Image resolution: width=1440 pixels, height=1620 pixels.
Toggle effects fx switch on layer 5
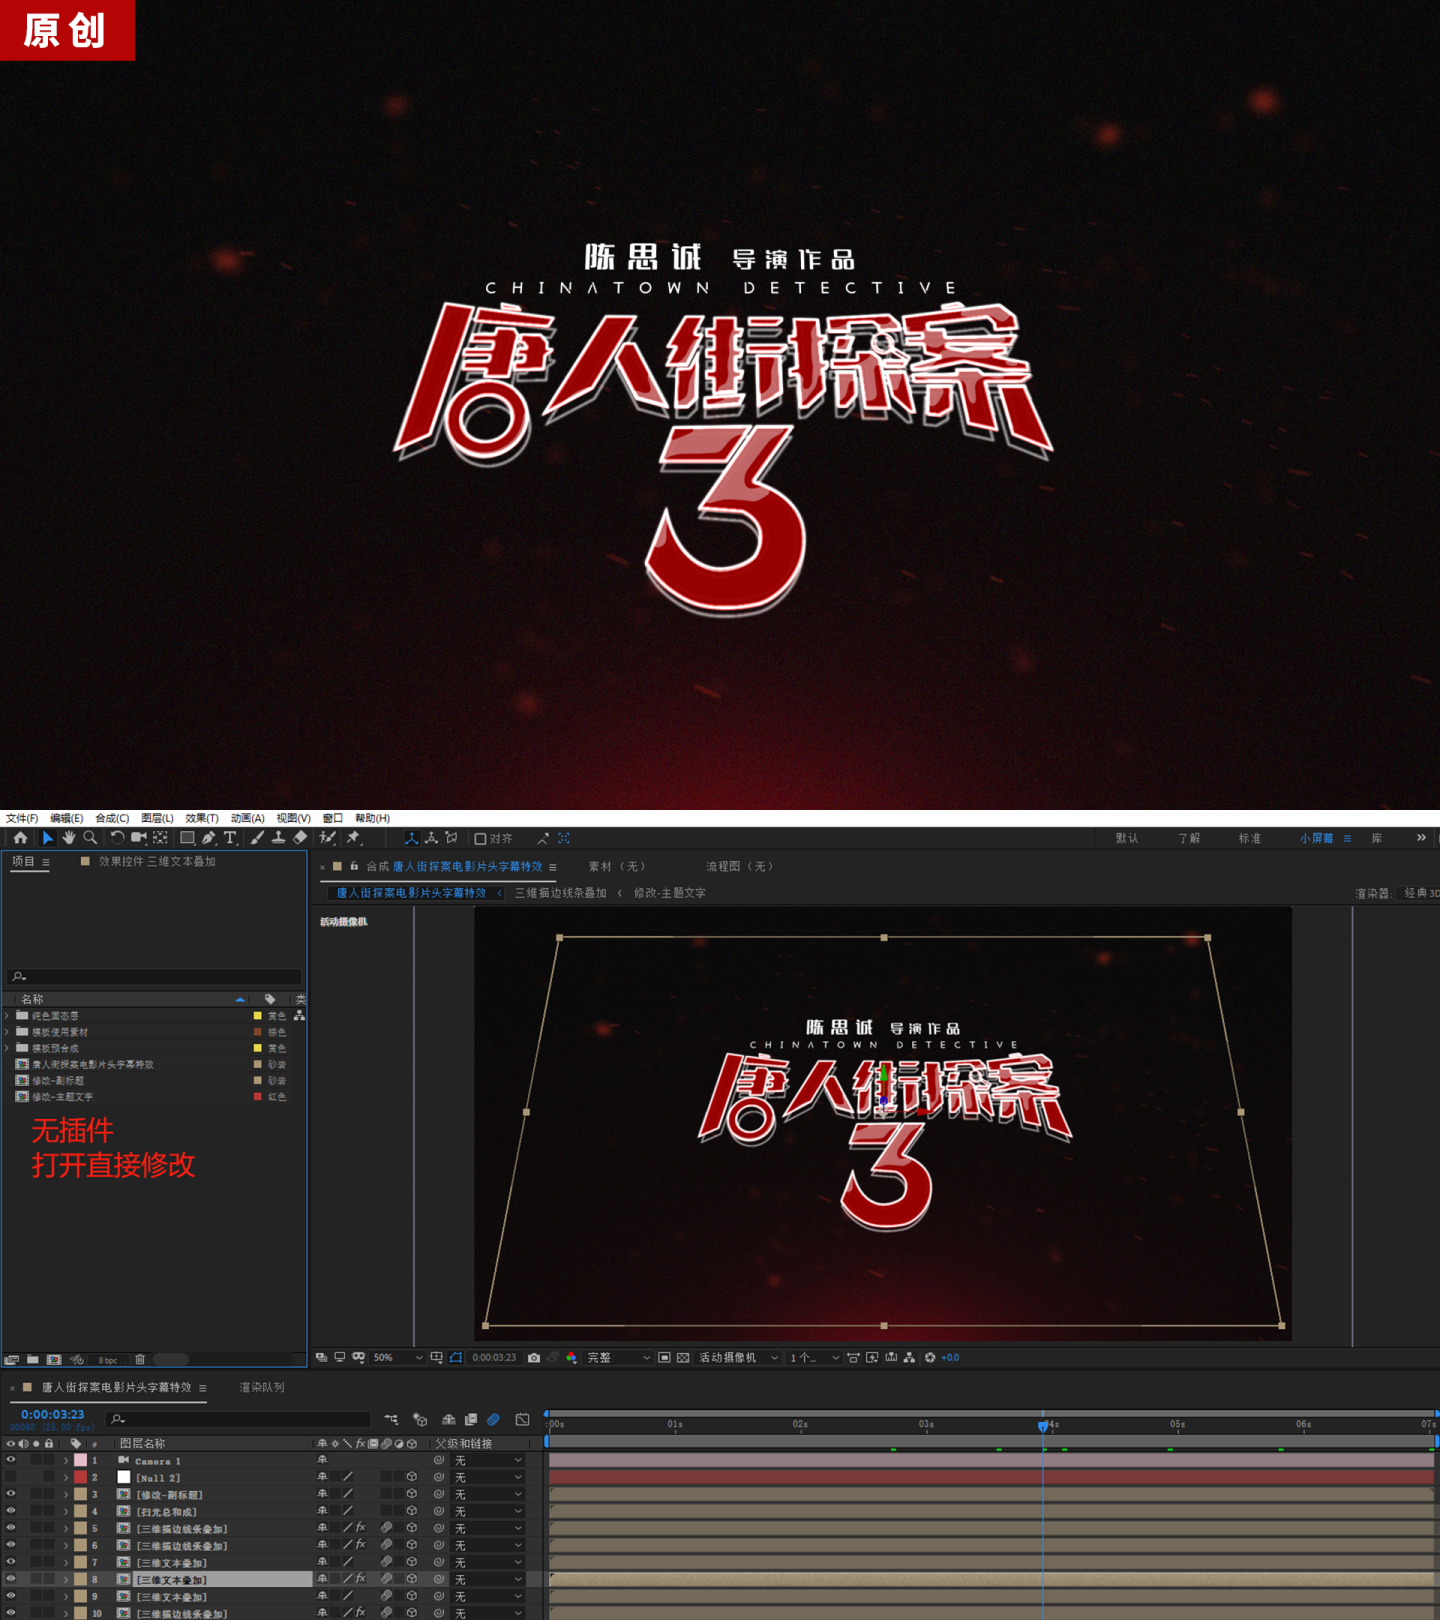click(x=360, y=1528)
